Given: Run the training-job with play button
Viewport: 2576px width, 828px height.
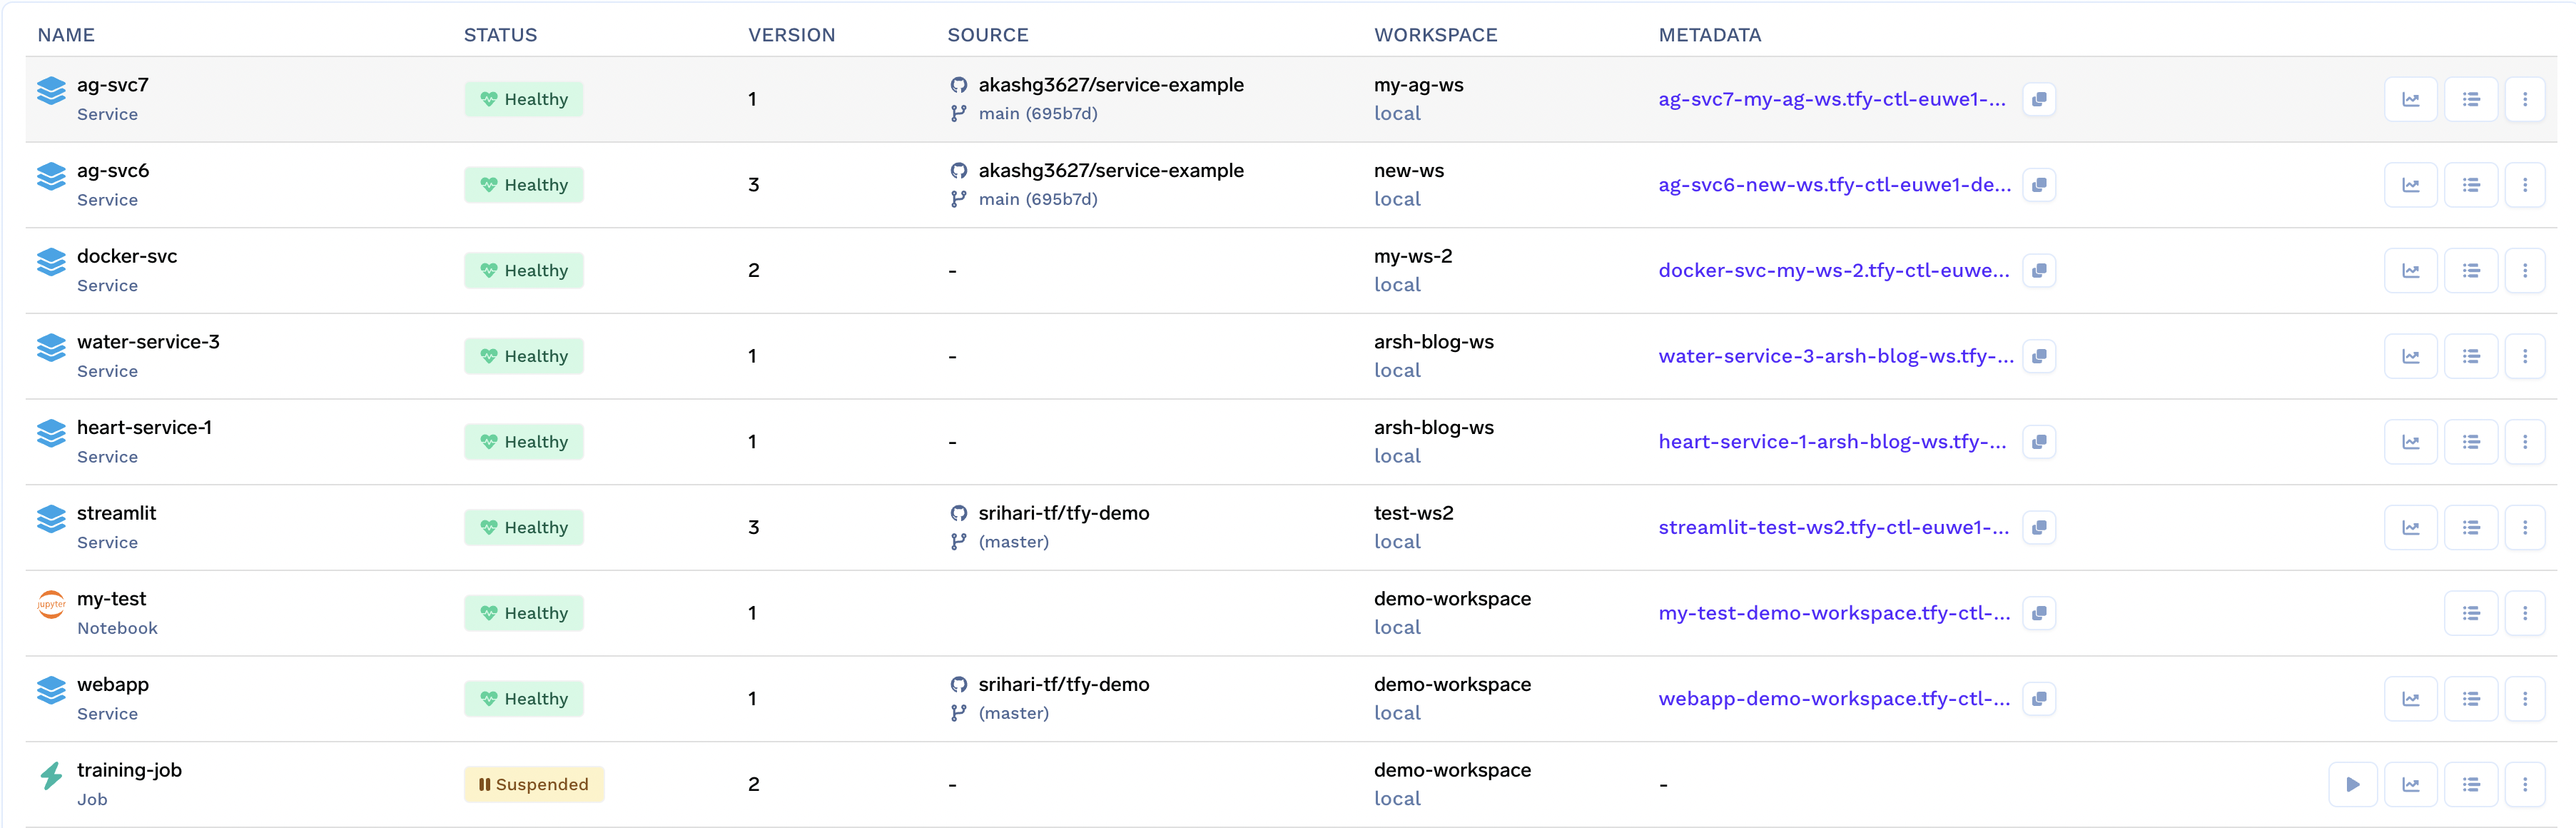Looking at the screenshot, I should [x=2353, y=784].
